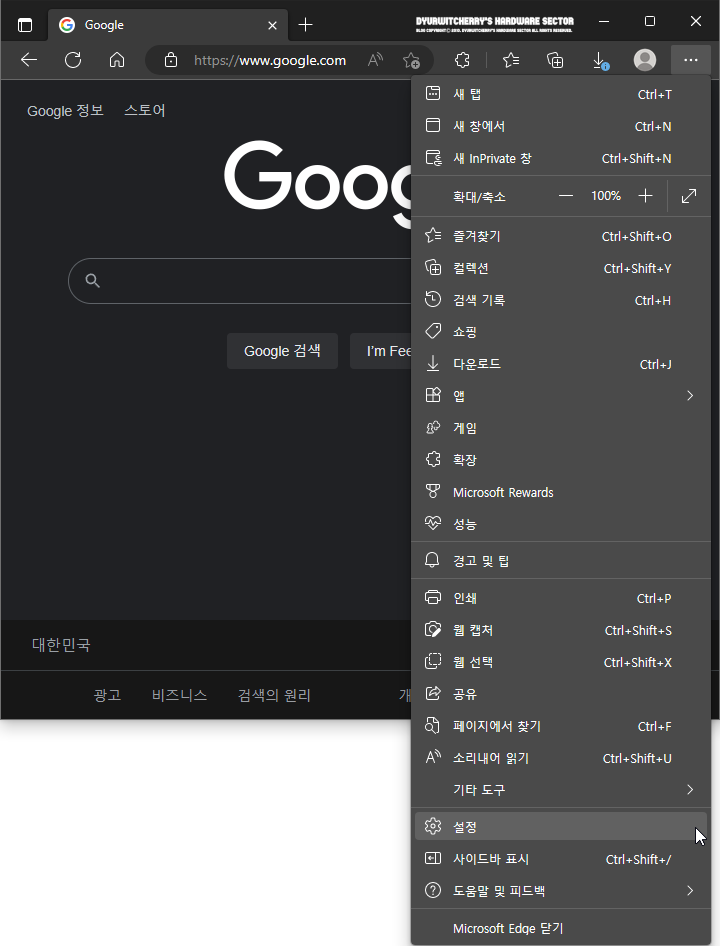Zoom out with the minus button

click(565, 195)
